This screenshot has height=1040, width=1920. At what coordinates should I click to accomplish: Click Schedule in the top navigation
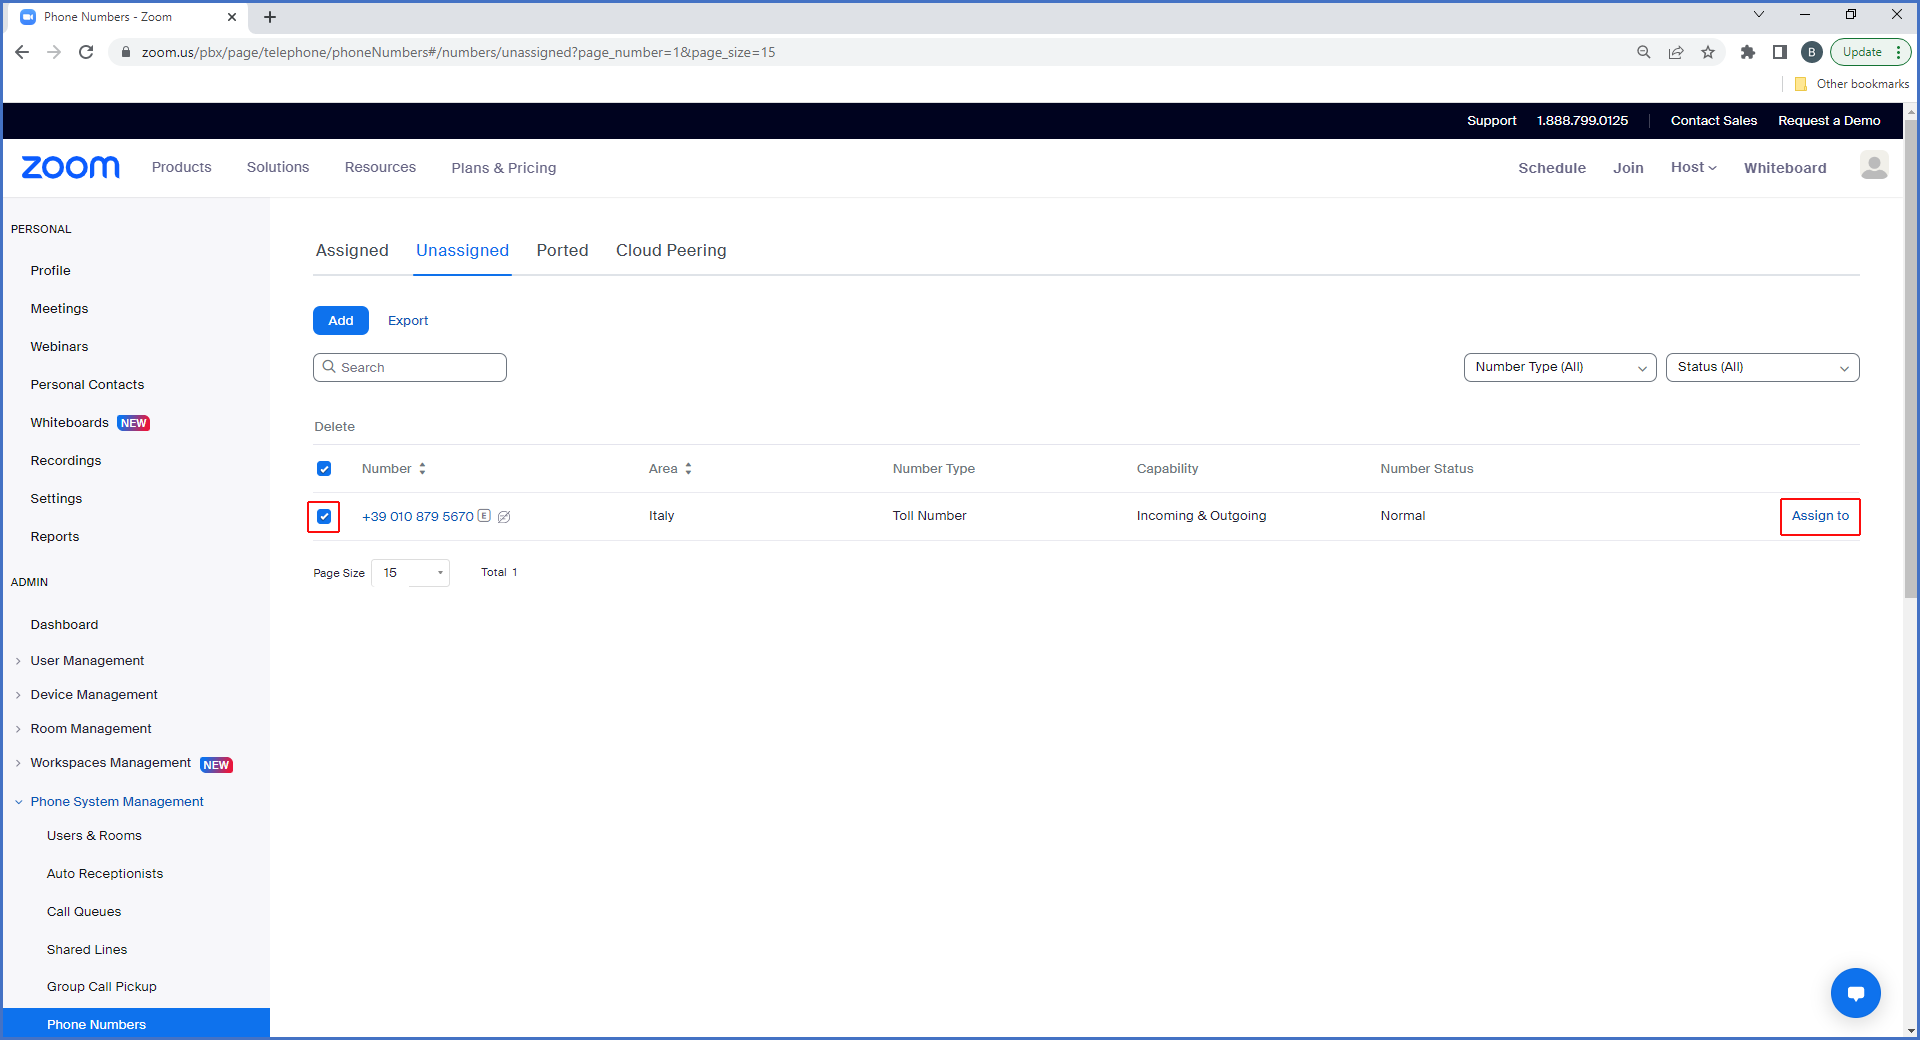coord(1551,168)
